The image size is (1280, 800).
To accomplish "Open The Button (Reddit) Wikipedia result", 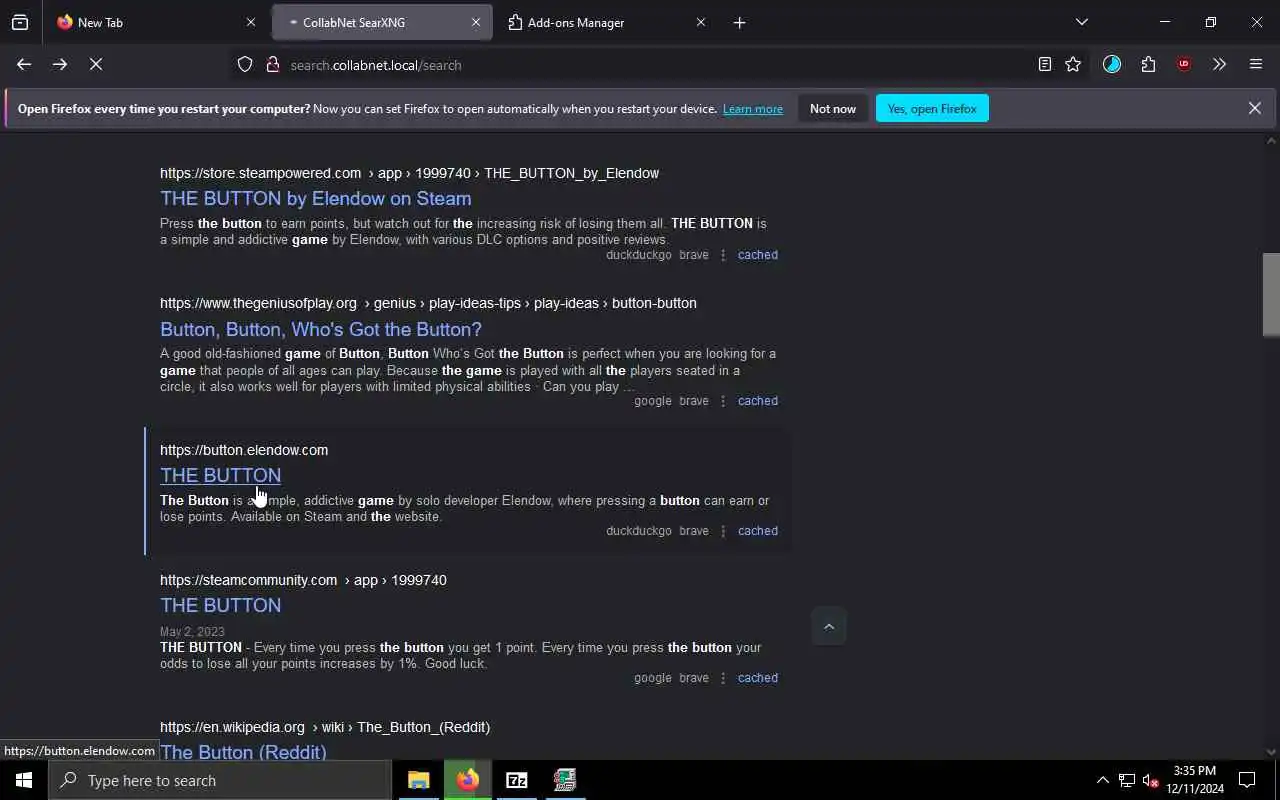I will pyautogui.click(x=243, y=751).
